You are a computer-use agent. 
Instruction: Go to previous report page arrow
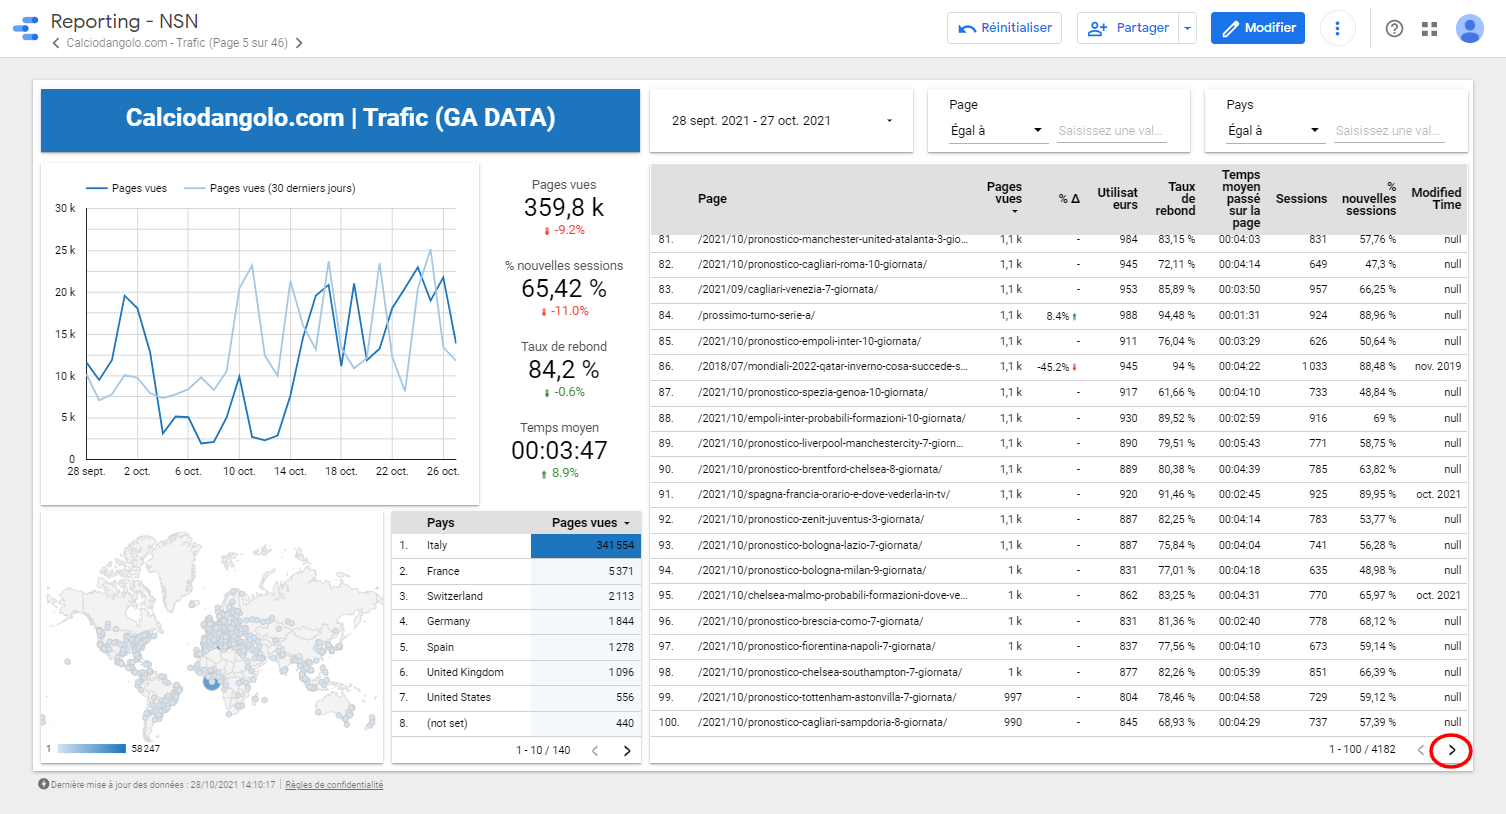(56, 43)
